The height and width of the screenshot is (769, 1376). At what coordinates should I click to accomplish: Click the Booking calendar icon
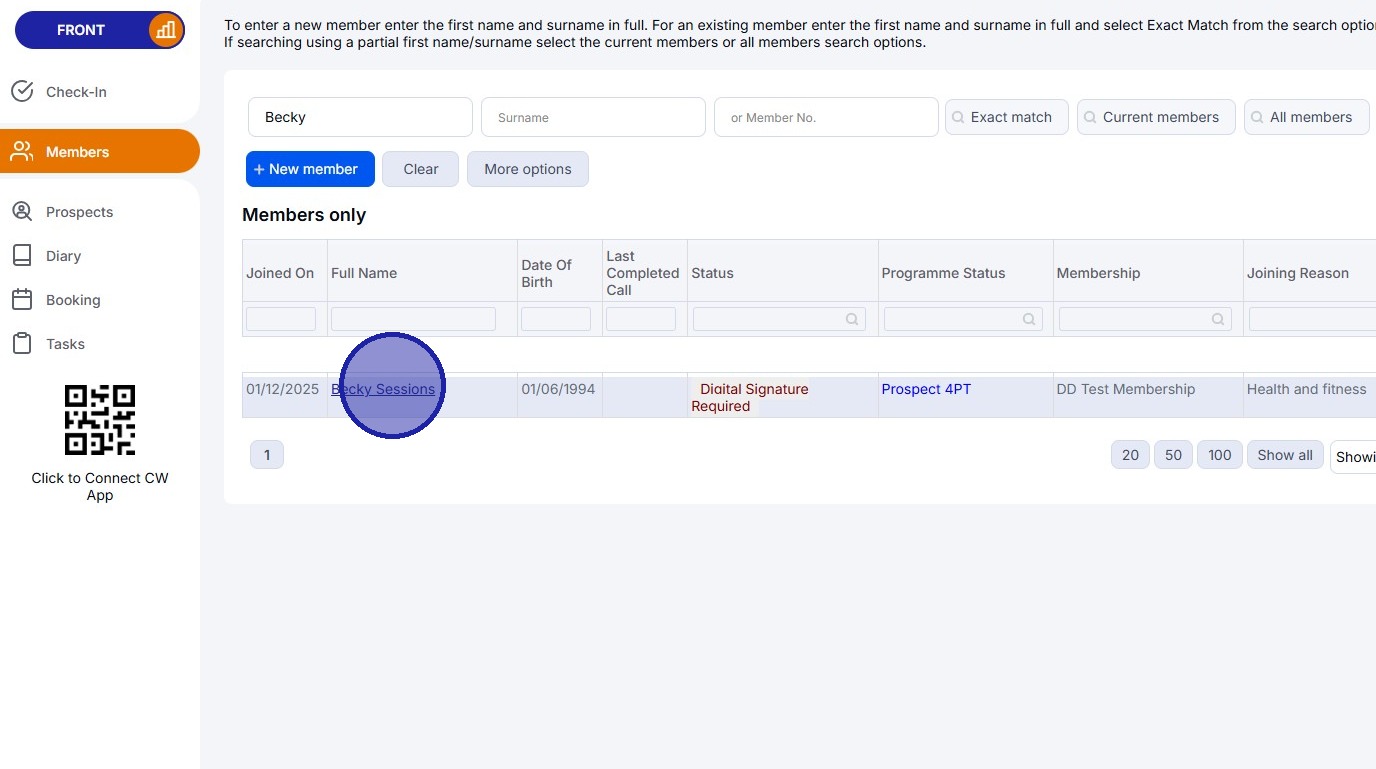[22, 299]
